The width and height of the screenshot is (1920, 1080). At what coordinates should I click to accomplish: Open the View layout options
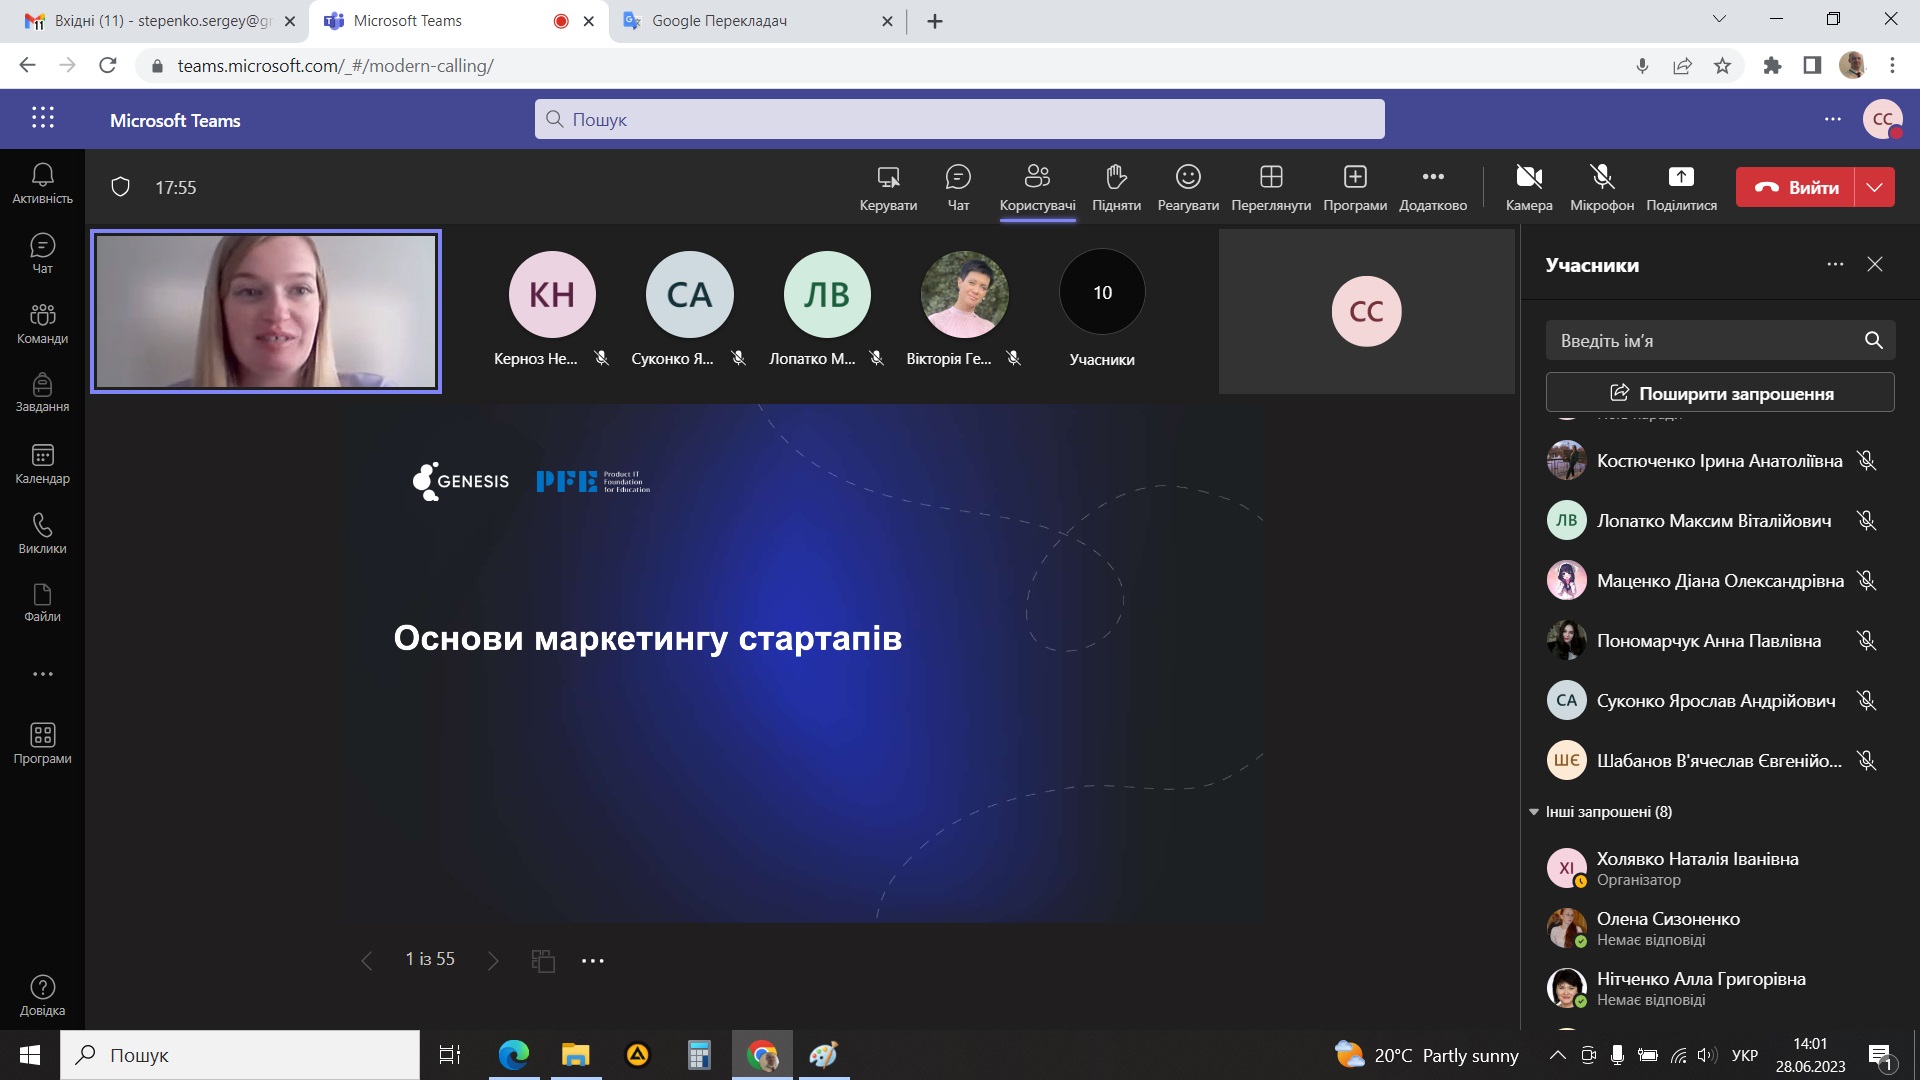pyautogui.click(x=1270, y=187)
